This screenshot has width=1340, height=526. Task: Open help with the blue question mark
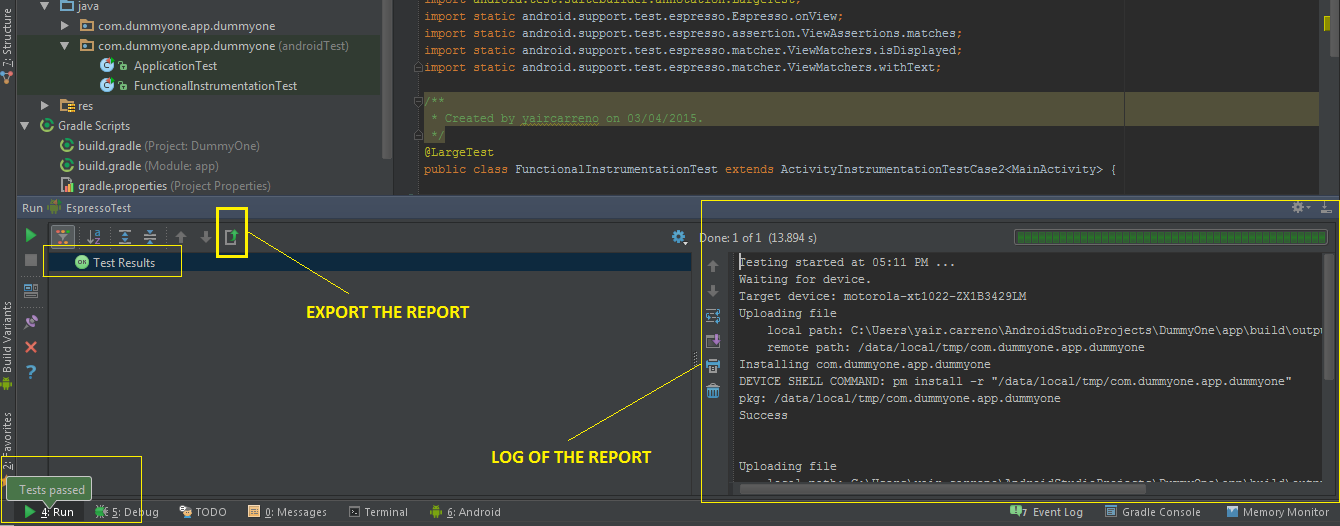click(x=31, y=372)
